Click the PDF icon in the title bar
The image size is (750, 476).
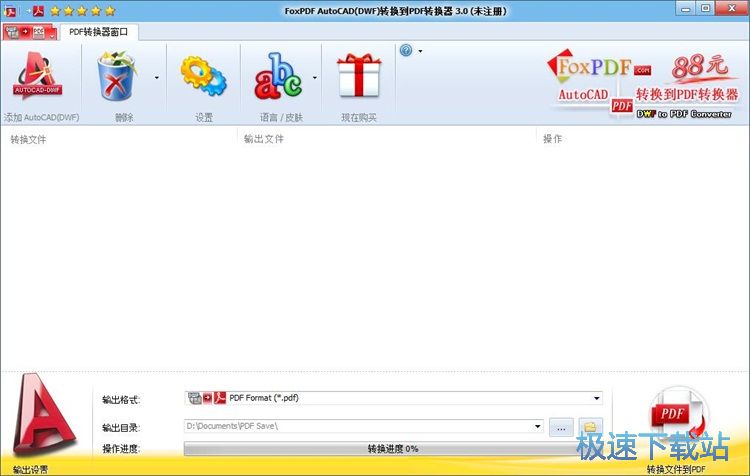tap(38, 11)
